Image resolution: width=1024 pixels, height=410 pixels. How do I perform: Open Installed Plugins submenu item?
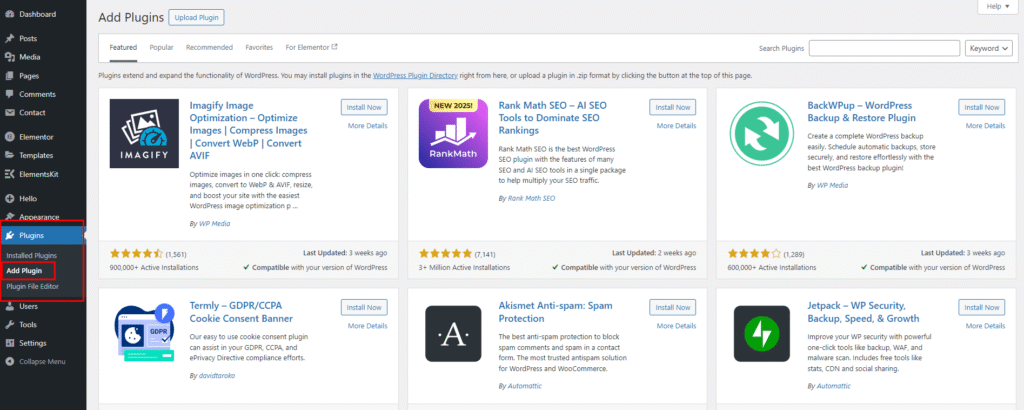31,255
